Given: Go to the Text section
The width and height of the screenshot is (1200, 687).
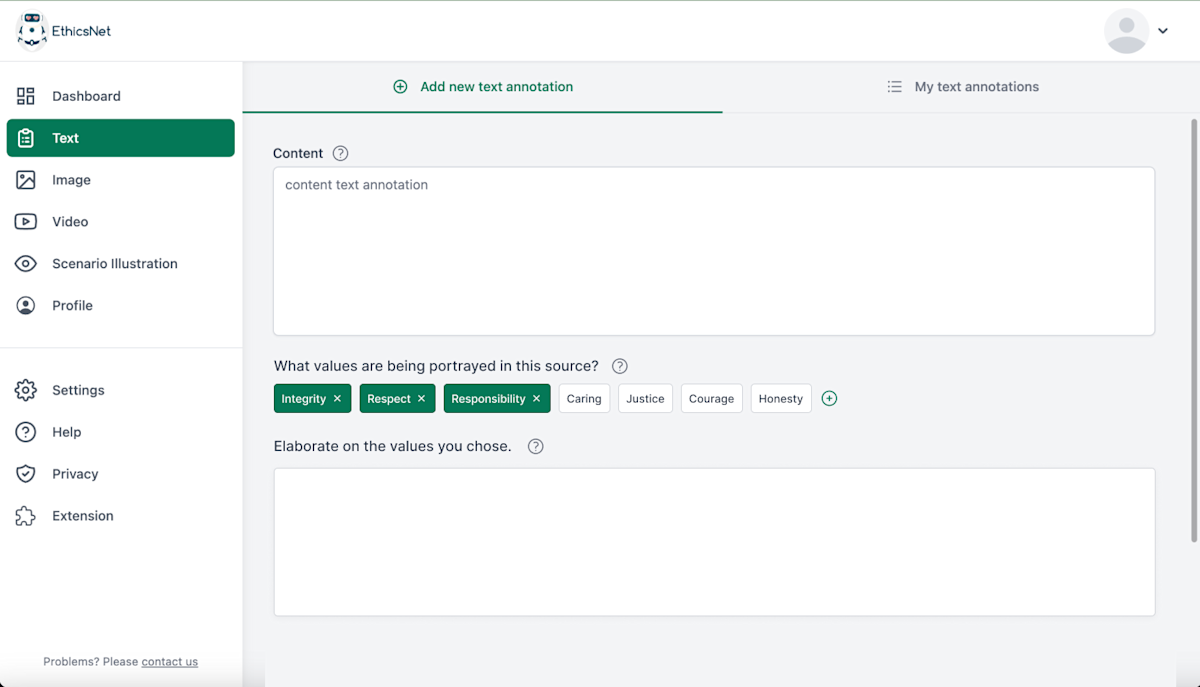Looking at the screenshot, I should 121,138.
